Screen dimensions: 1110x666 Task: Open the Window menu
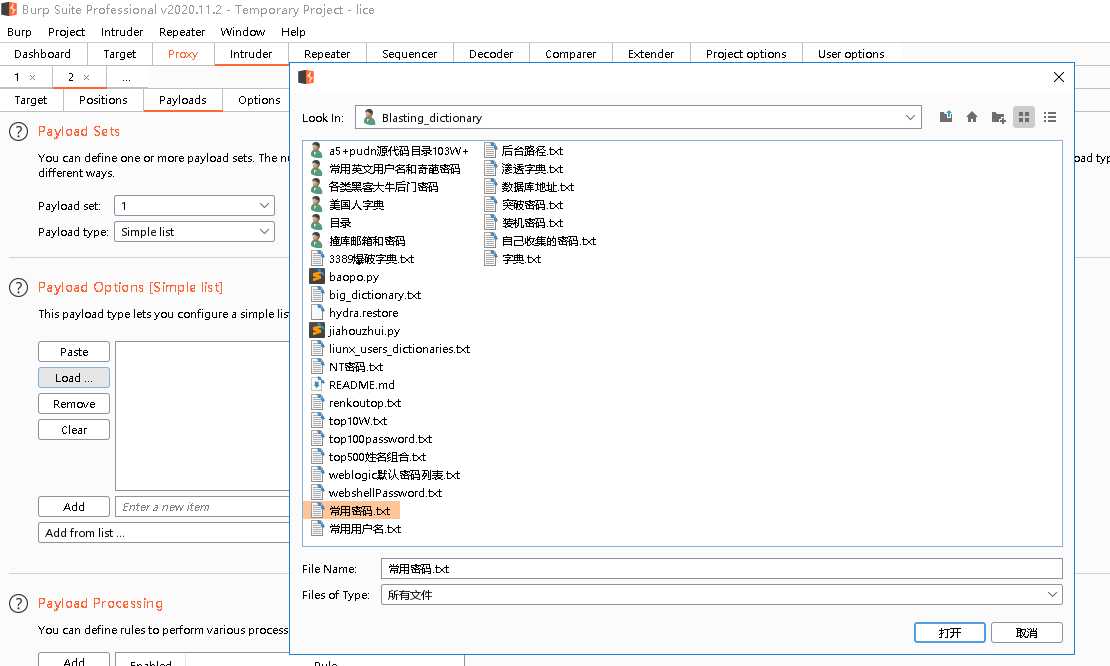tap(243, 32)
